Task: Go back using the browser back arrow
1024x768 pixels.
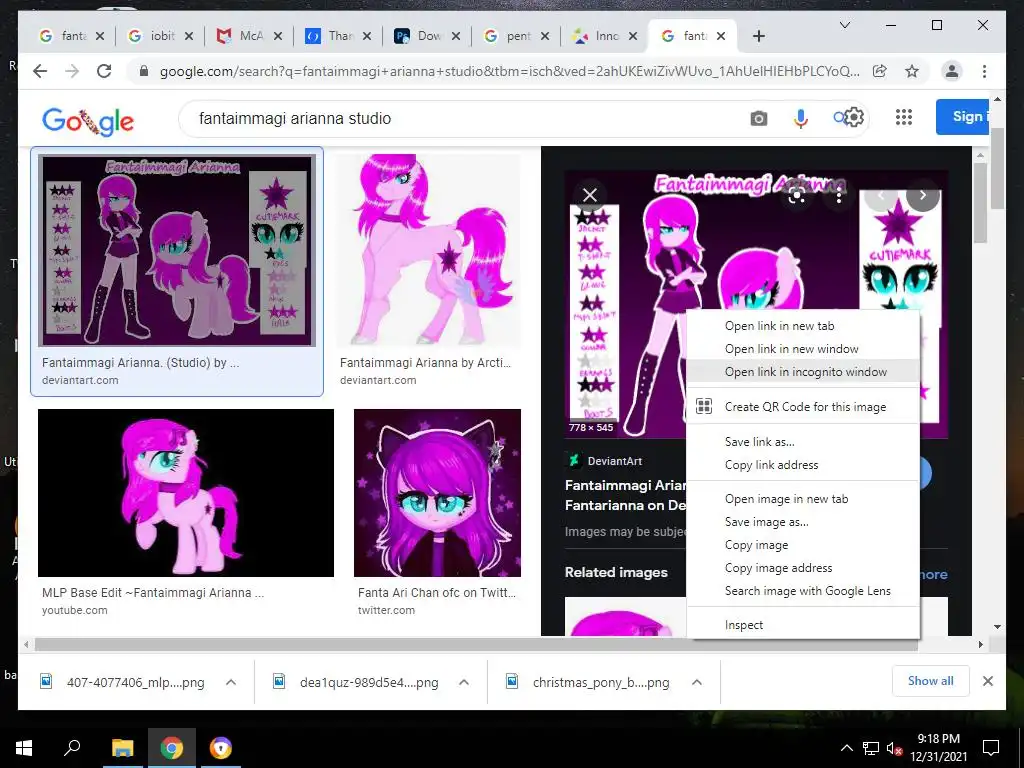Action: (40, 71)
